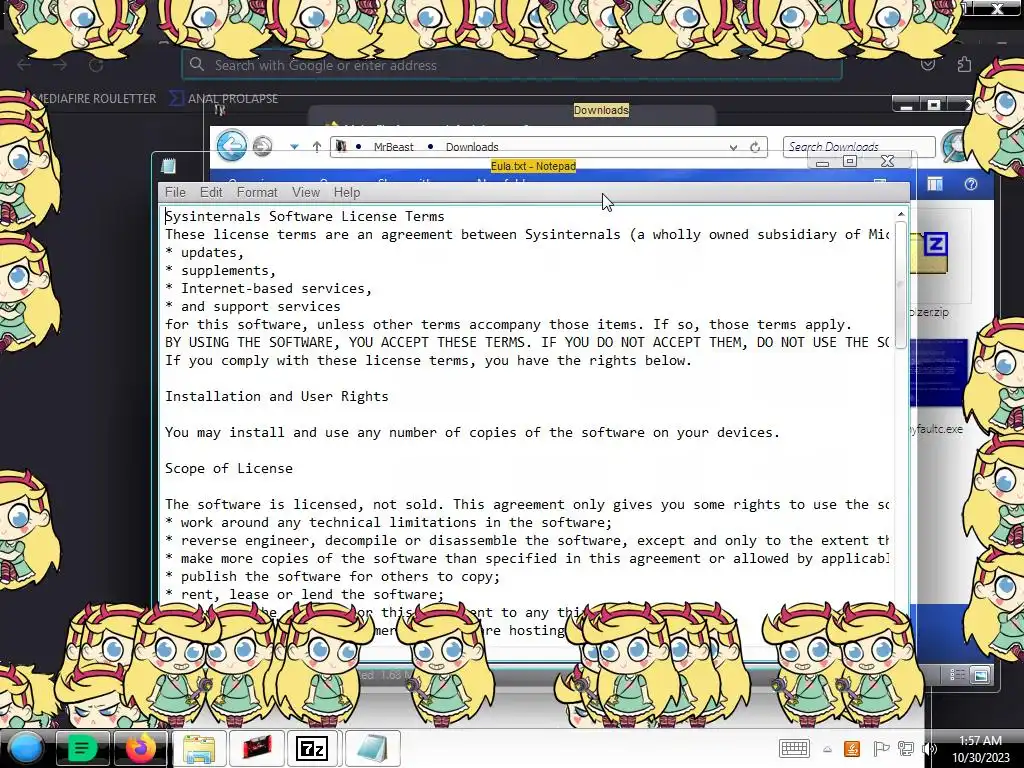Viewport: 1024px width, 768px height.
Task: Open Firefox from the taskbar
Action: click(140, 748)
